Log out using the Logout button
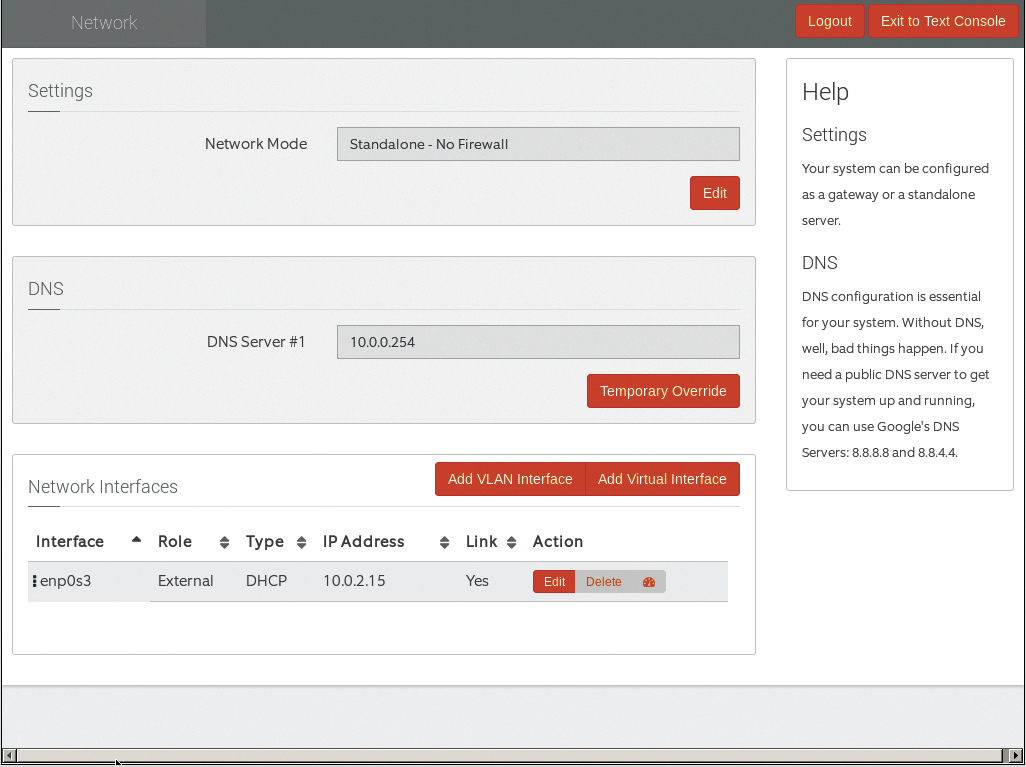The image size is (1026, 767). 829,21
